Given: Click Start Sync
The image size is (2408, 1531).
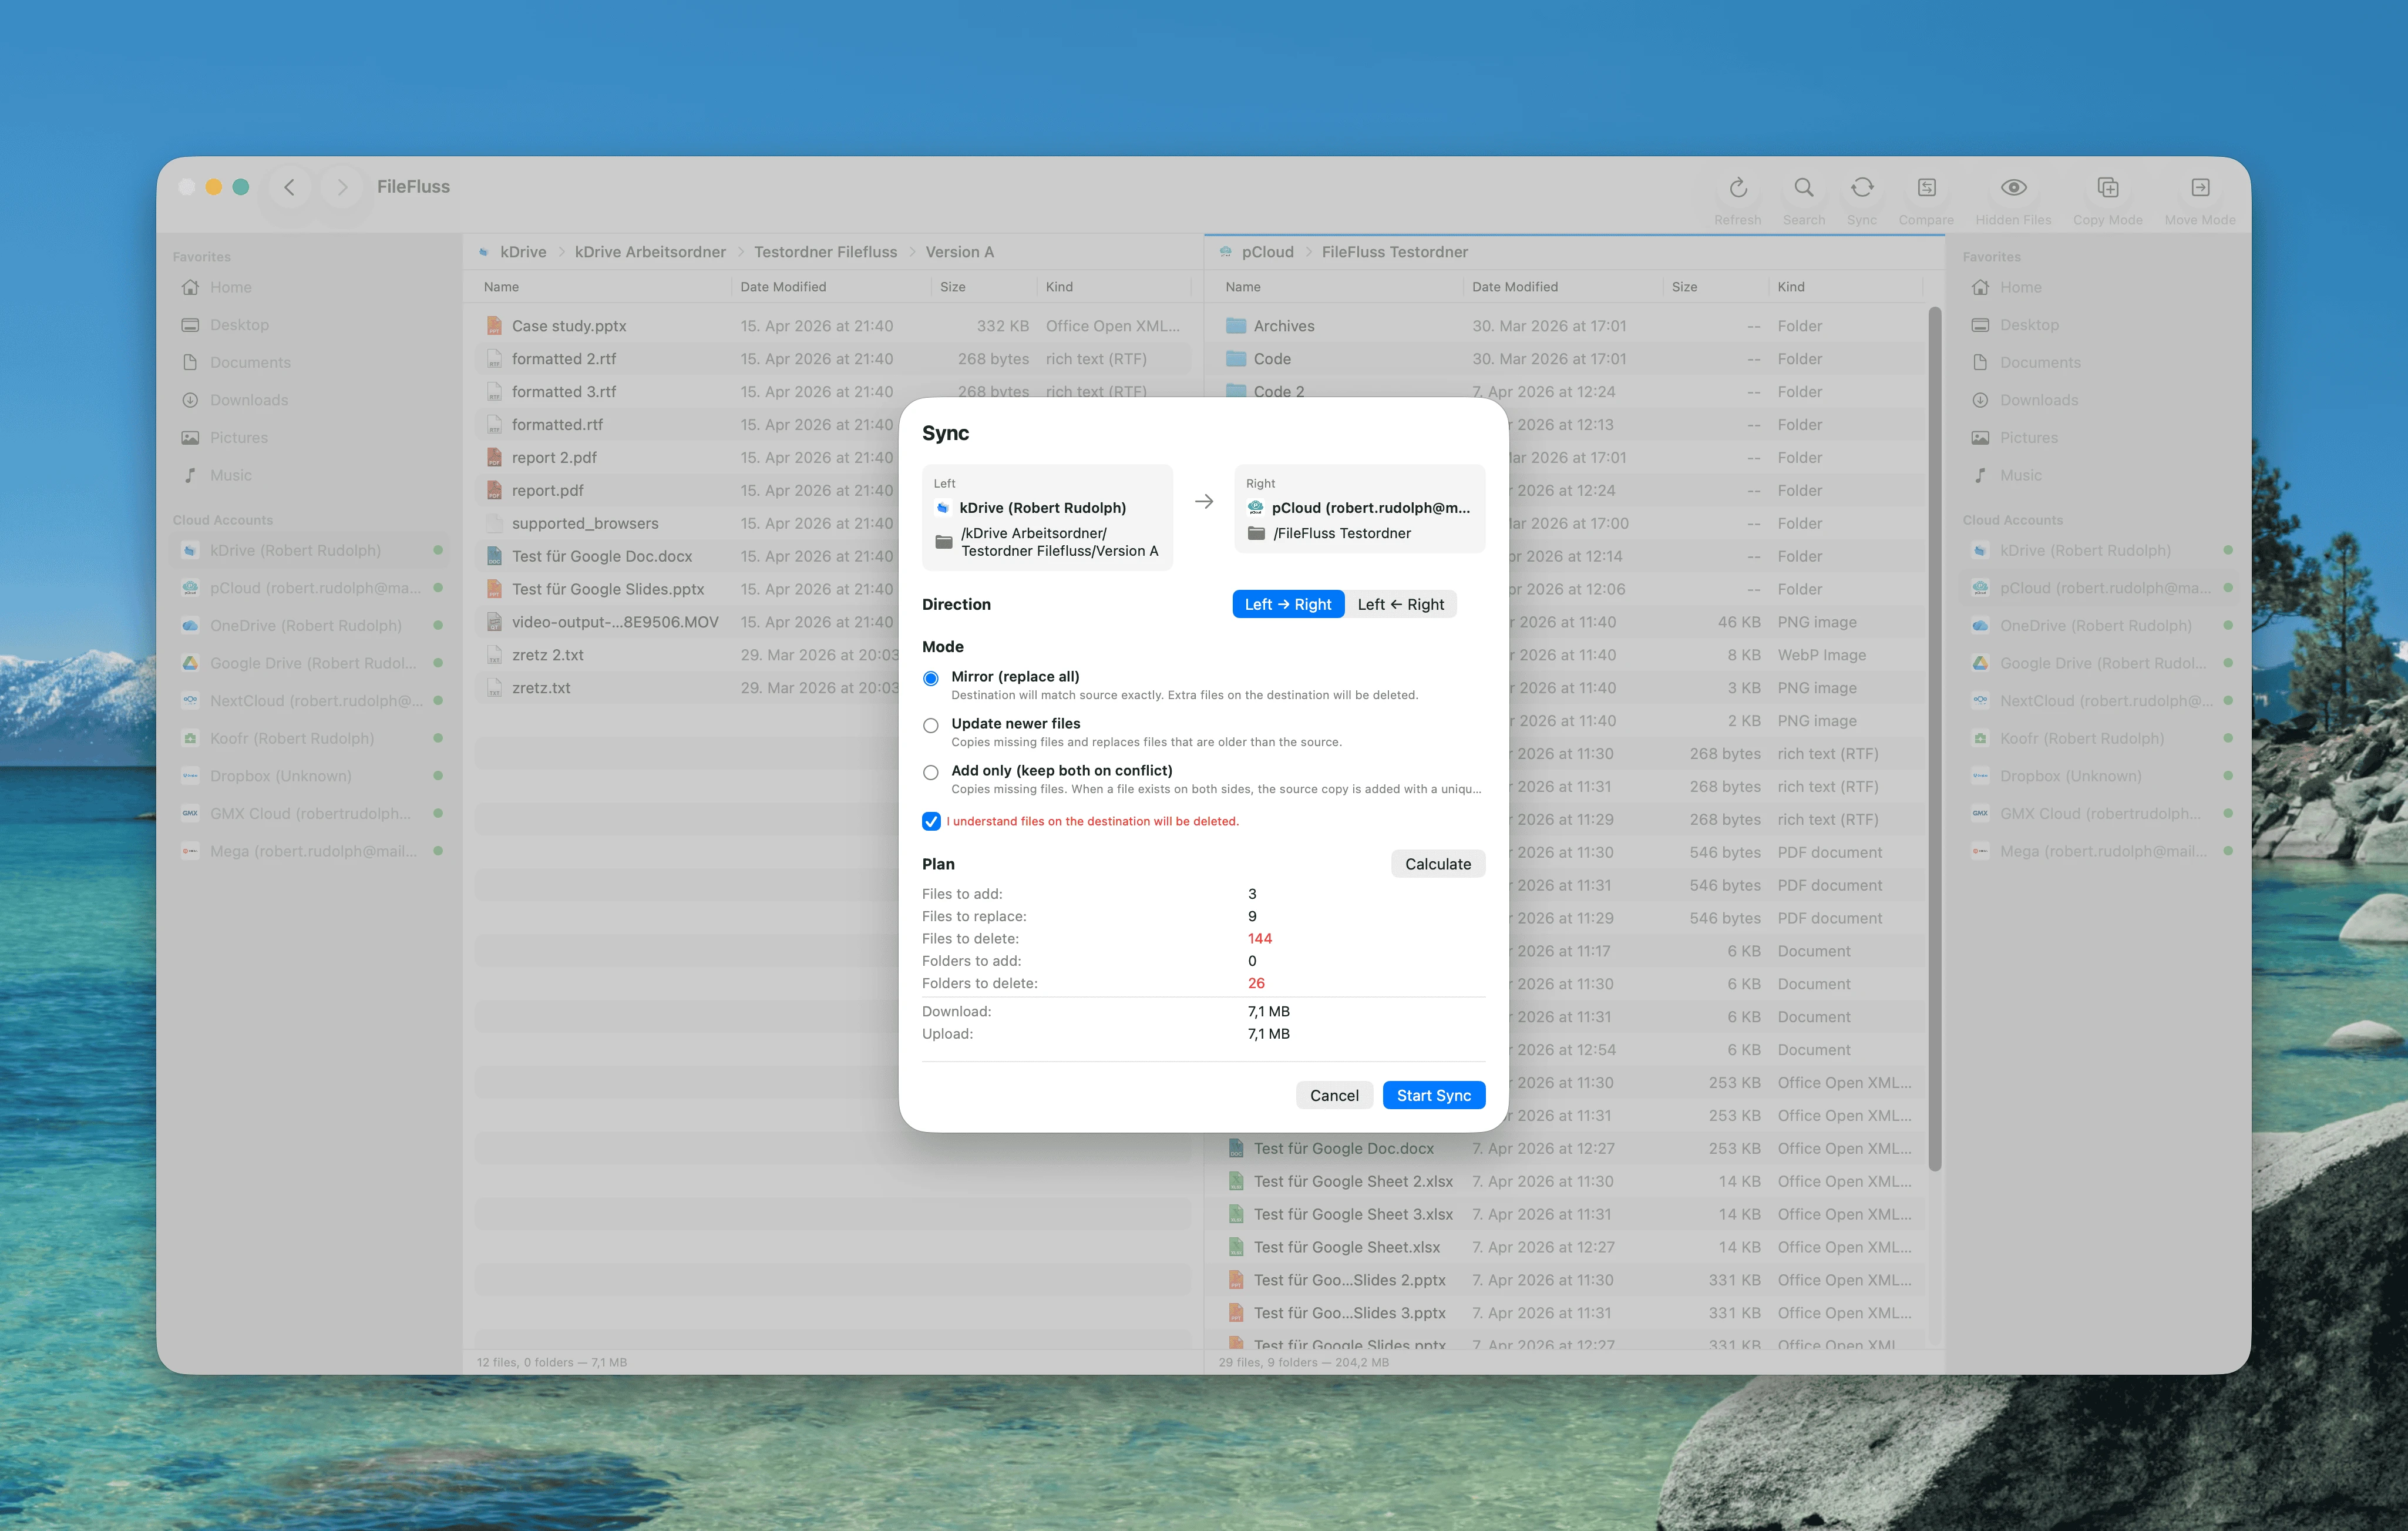Looking at the screenshot, I should pyautogui.click(x=1433, y=1095).
